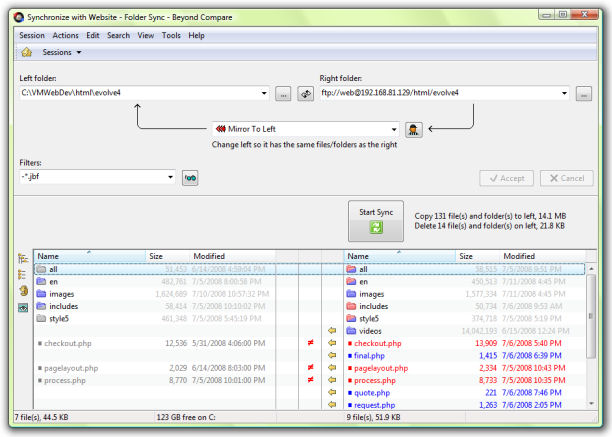Swap left and right folders
This screenshot has width=612, height=437.
[x=306, y=94]
